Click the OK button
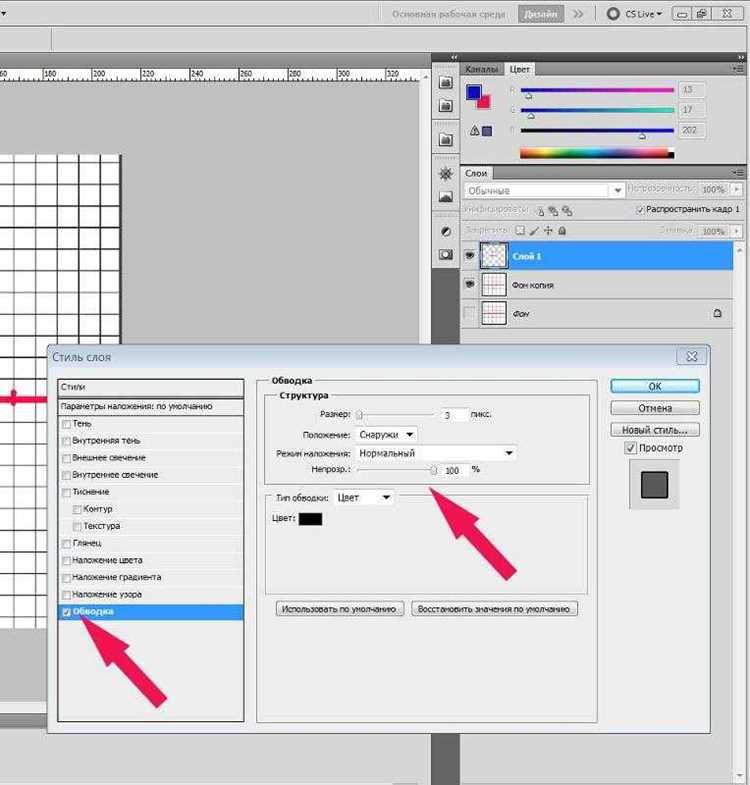 (655, 386)
